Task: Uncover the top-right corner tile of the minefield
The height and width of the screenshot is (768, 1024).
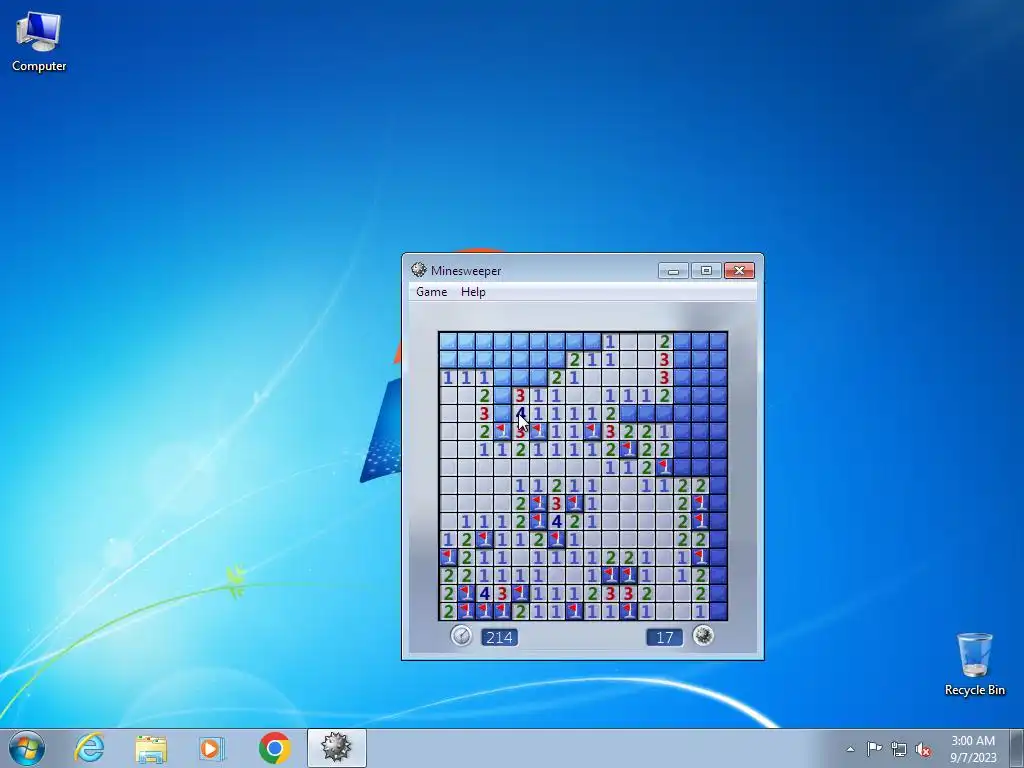Action: (x=718, y=341)
